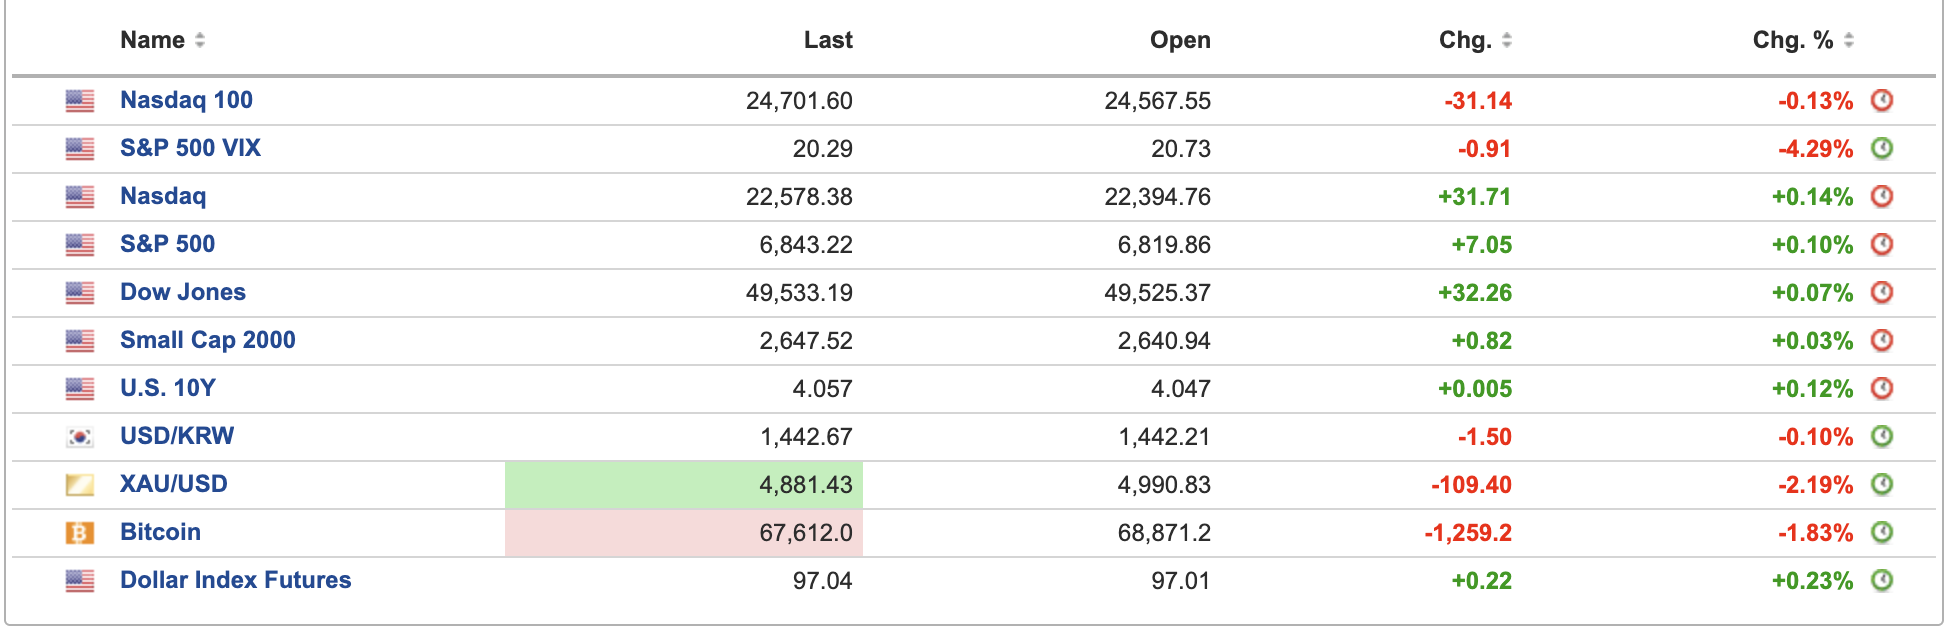Click the gold bar icon beside XAU/USD
This screenshot has height=638, width=1956.
pos(80,485)
